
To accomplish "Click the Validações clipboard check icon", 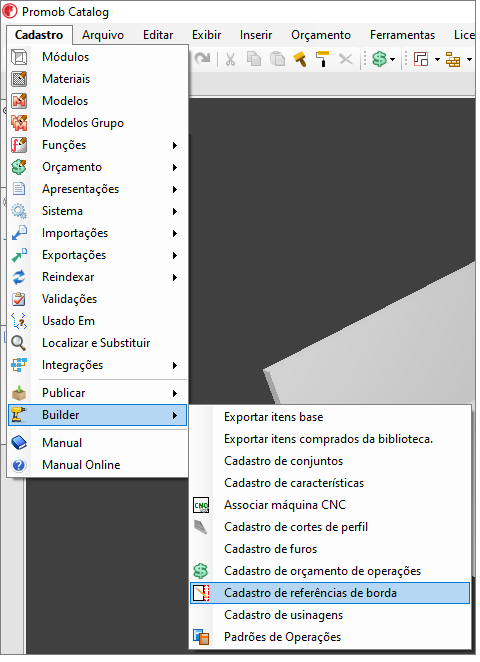I will pos(19,299).
